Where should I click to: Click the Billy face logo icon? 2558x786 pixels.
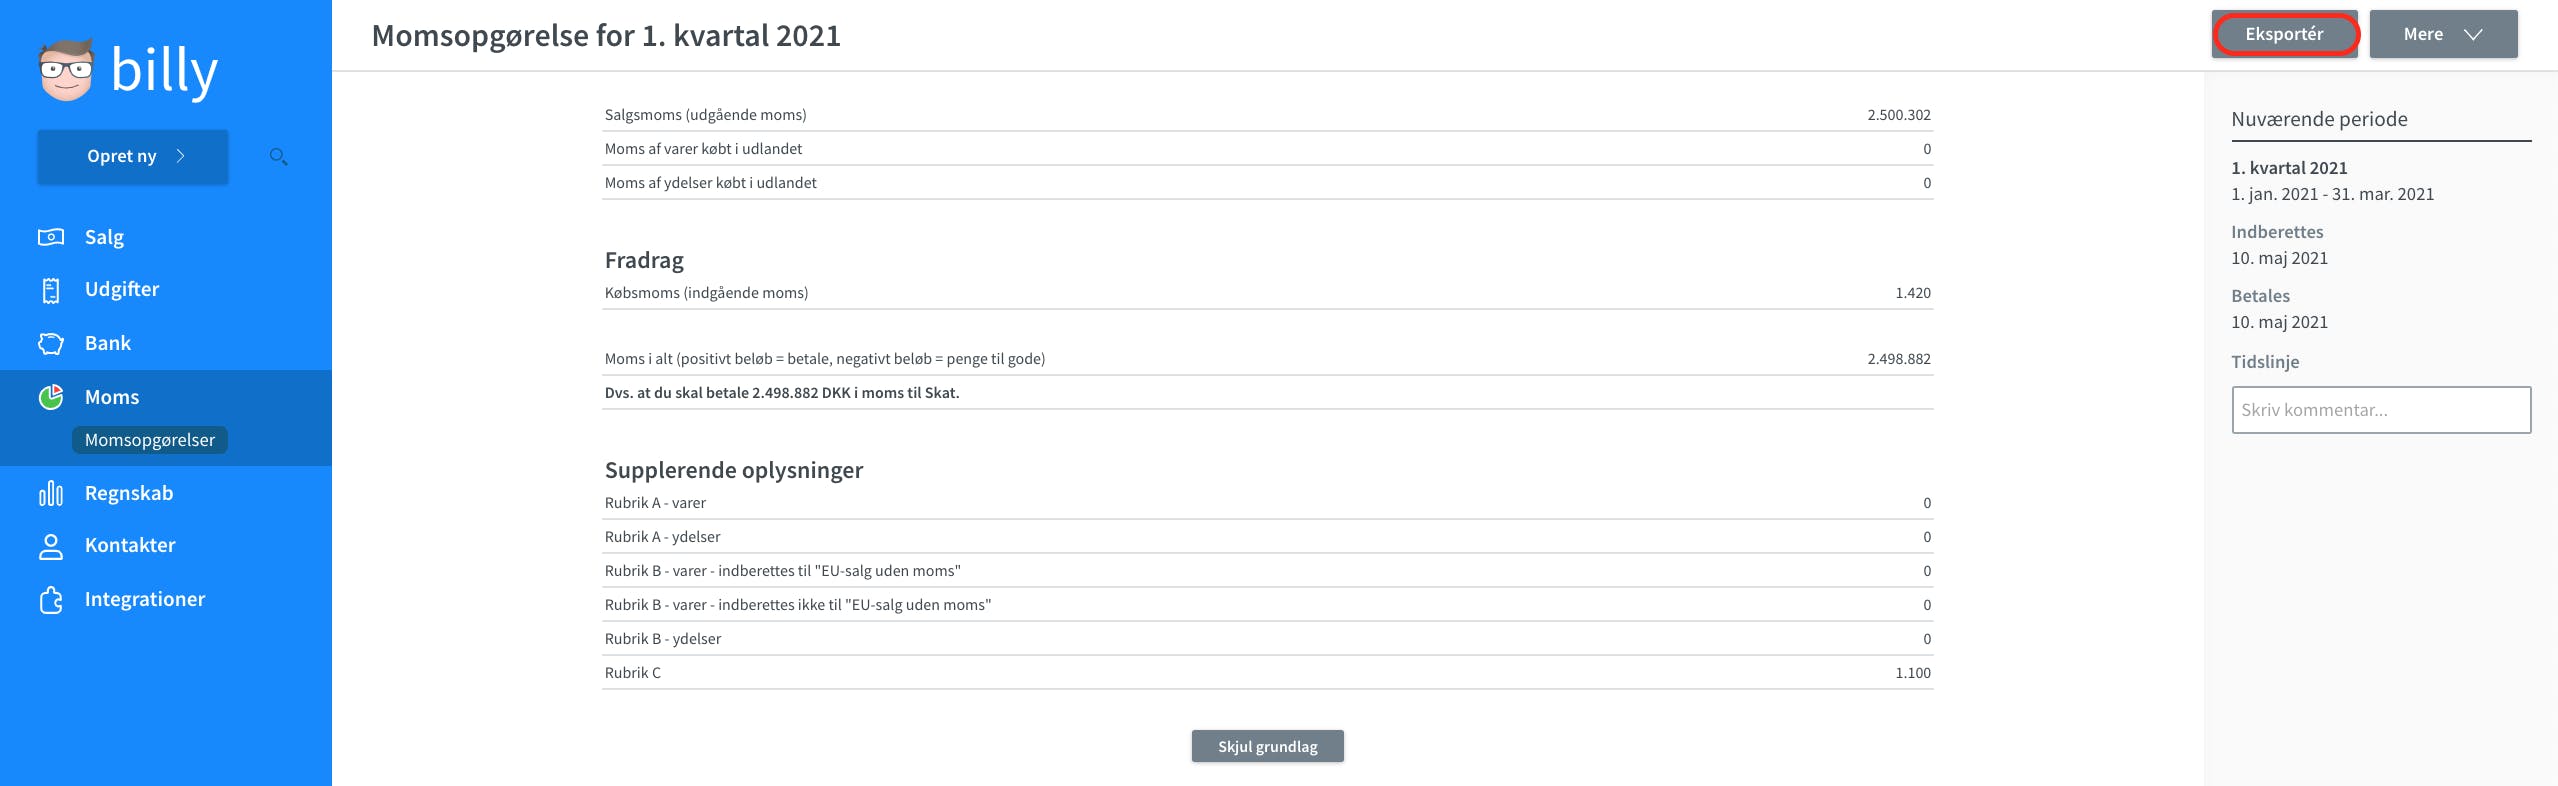[66, 70]
